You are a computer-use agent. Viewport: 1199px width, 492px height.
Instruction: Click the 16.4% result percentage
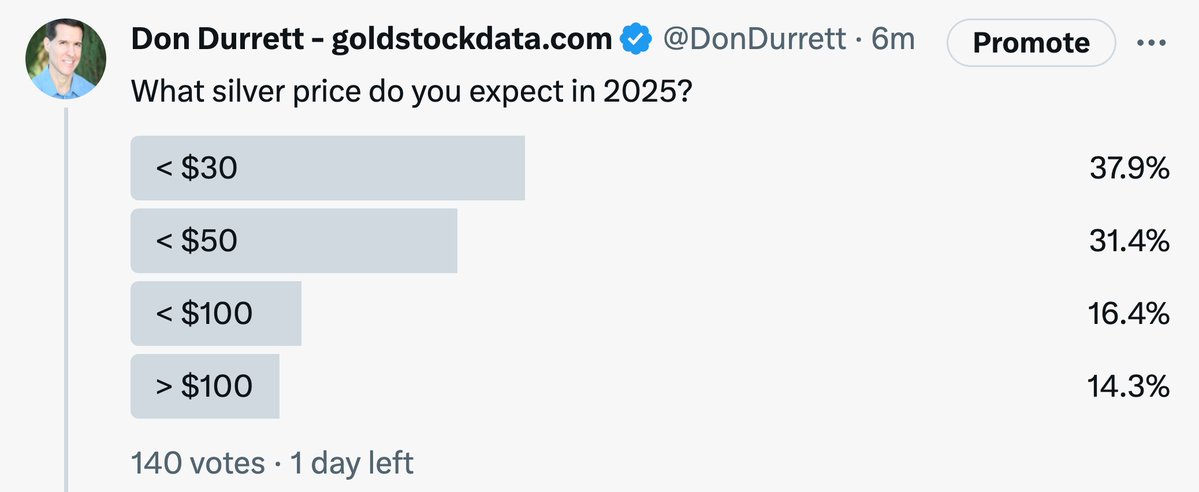[1129, 313]
